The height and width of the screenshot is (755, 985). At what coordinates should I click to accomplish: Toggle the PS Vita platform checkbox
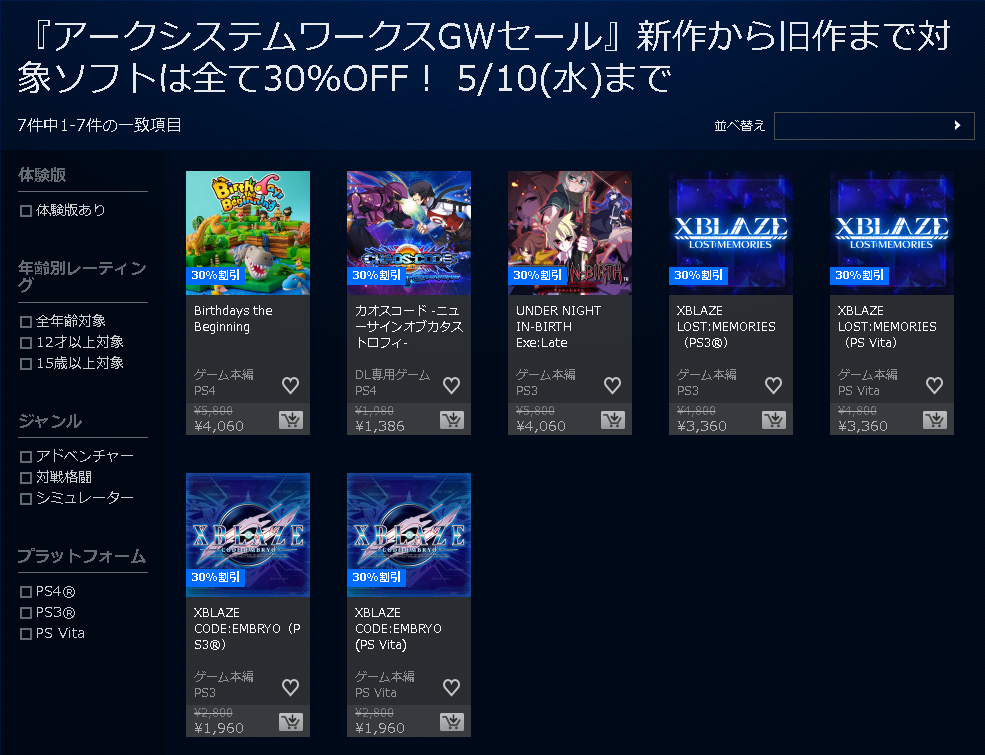pyautogui.click(x=26, y=634)
